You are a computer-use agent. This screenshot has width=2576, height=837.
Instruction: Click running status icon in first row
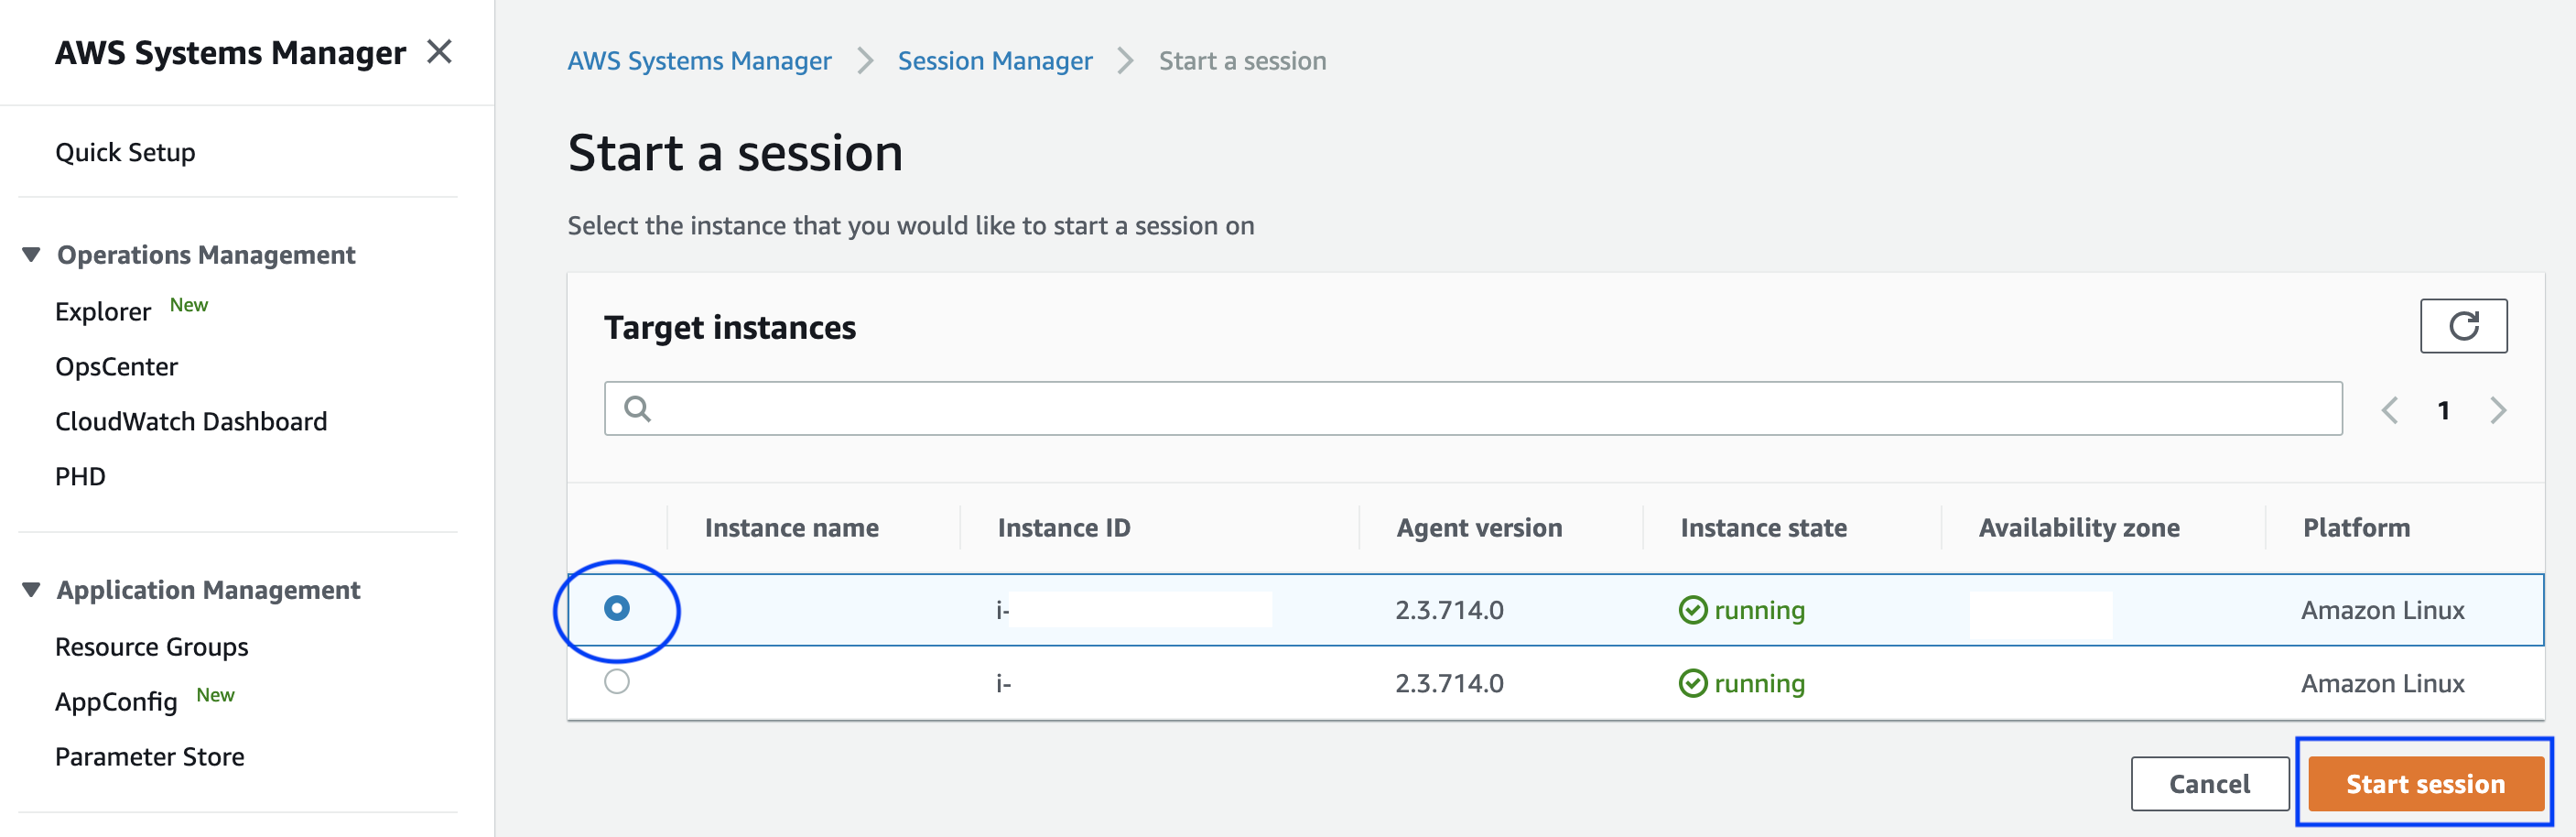[1692, 610]
